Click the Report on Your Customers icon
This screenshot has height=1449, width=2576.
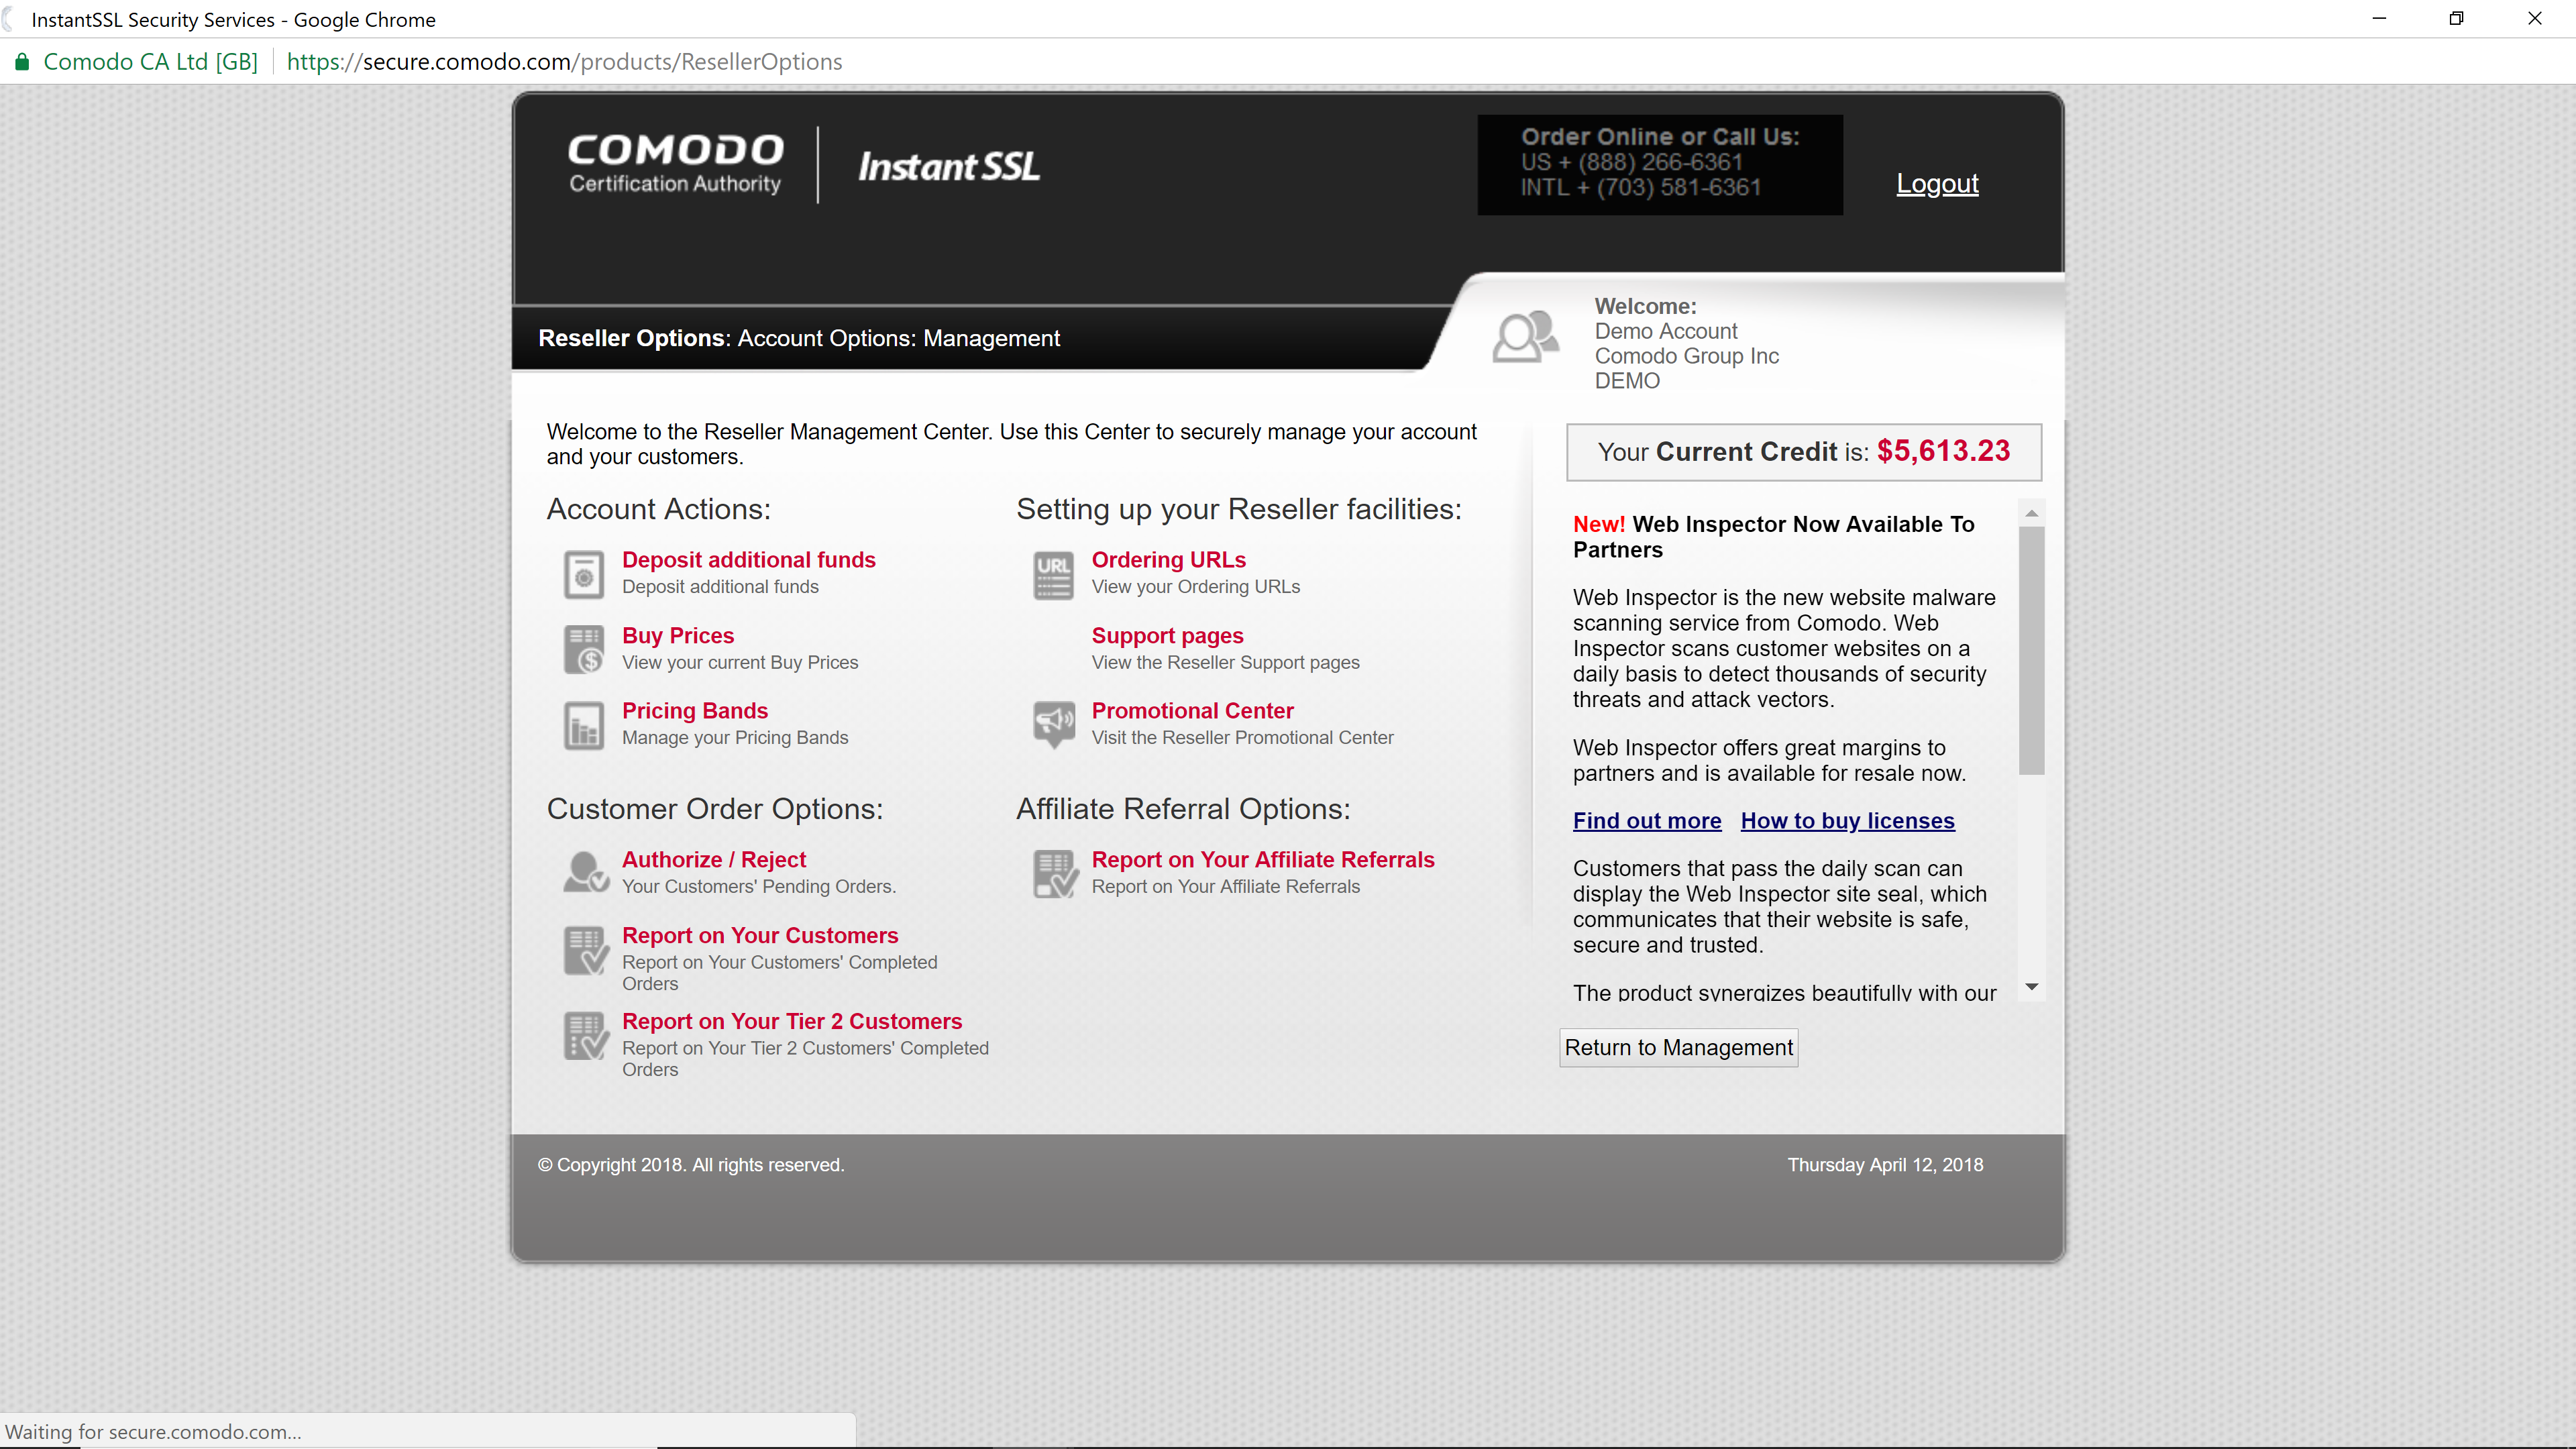[586, 950]
